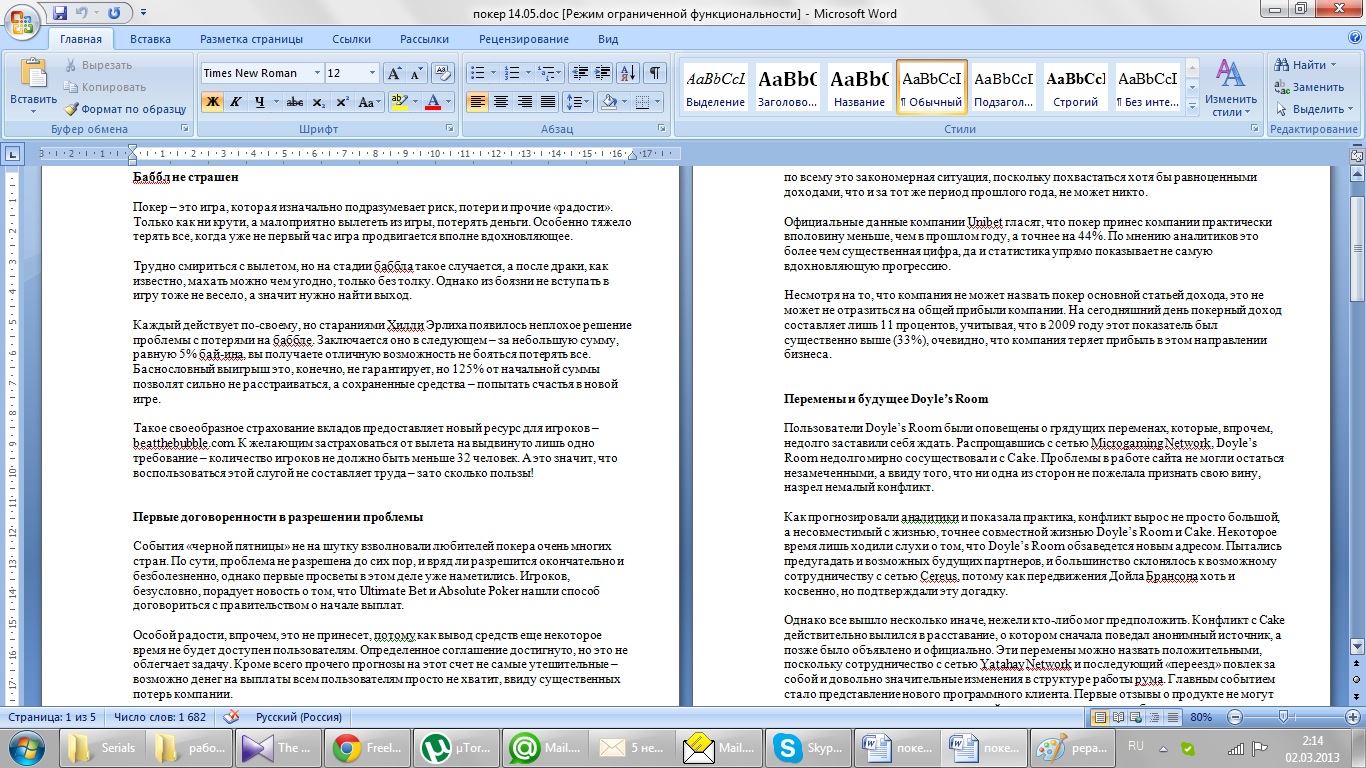This screenshot has width=1366, height=768.
Task: Expand the styles gallery list
Action: pos(1191,105)
